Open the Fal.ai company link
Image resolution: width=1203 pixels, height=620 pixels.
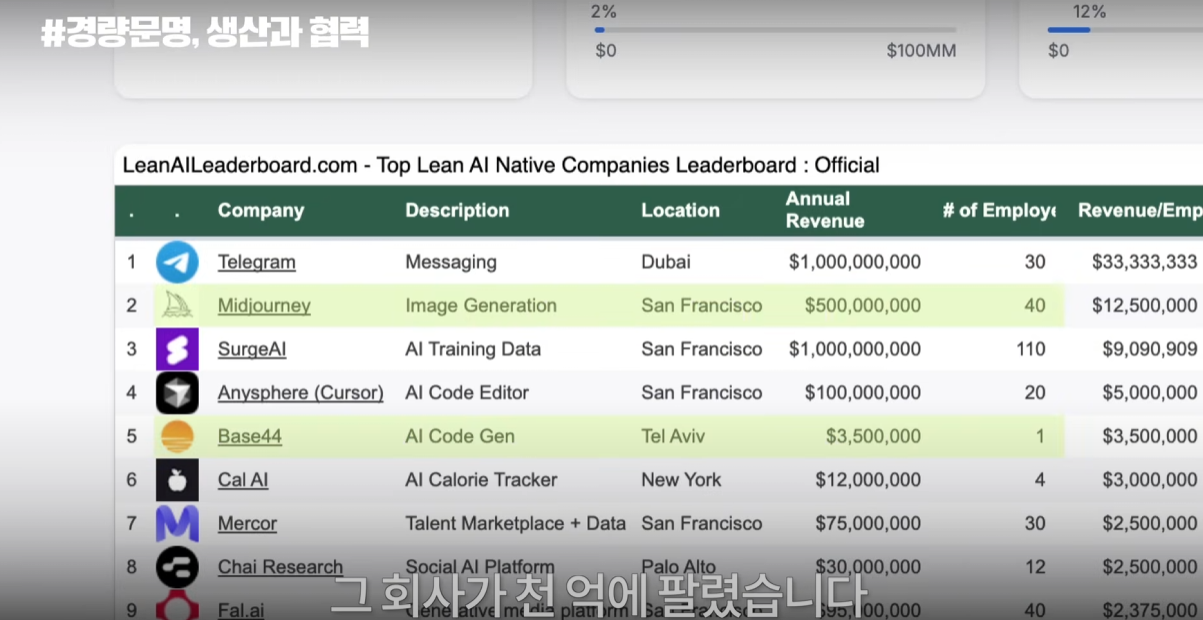click(241, 609)
